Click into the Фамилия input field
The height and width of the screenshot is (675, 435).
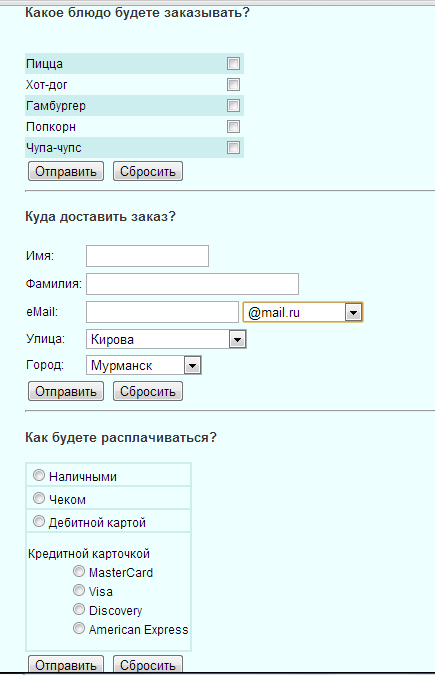(192, 284)
